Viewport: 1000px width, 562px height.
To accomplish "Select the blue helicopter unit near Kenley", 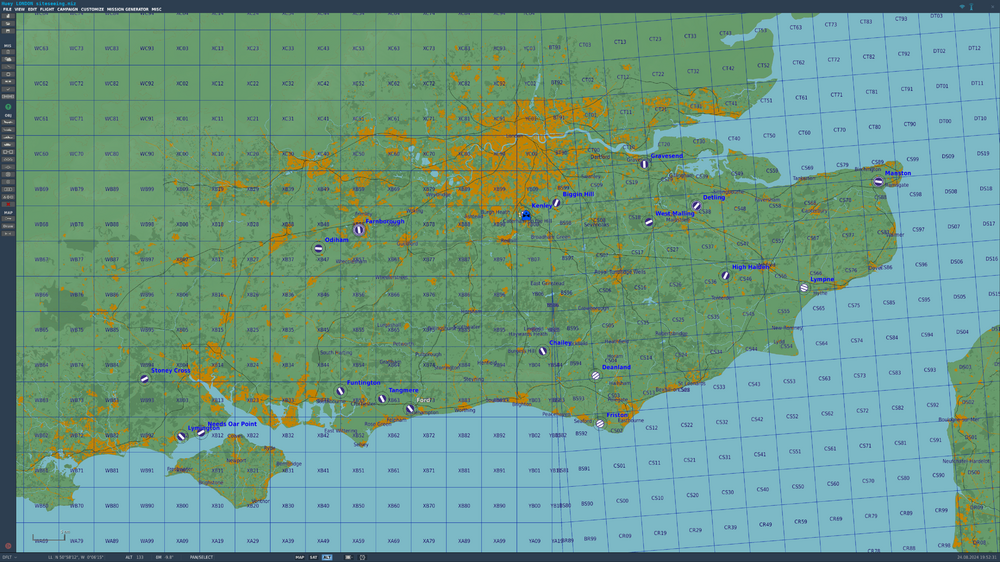I will (526, 216).
